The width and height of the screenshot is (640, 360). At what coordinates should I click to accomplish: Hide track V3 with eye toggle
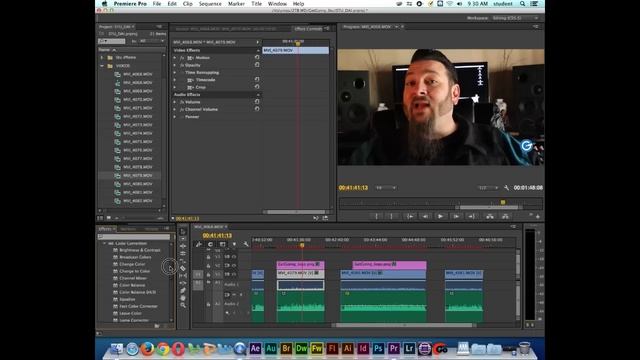[234, 257]
